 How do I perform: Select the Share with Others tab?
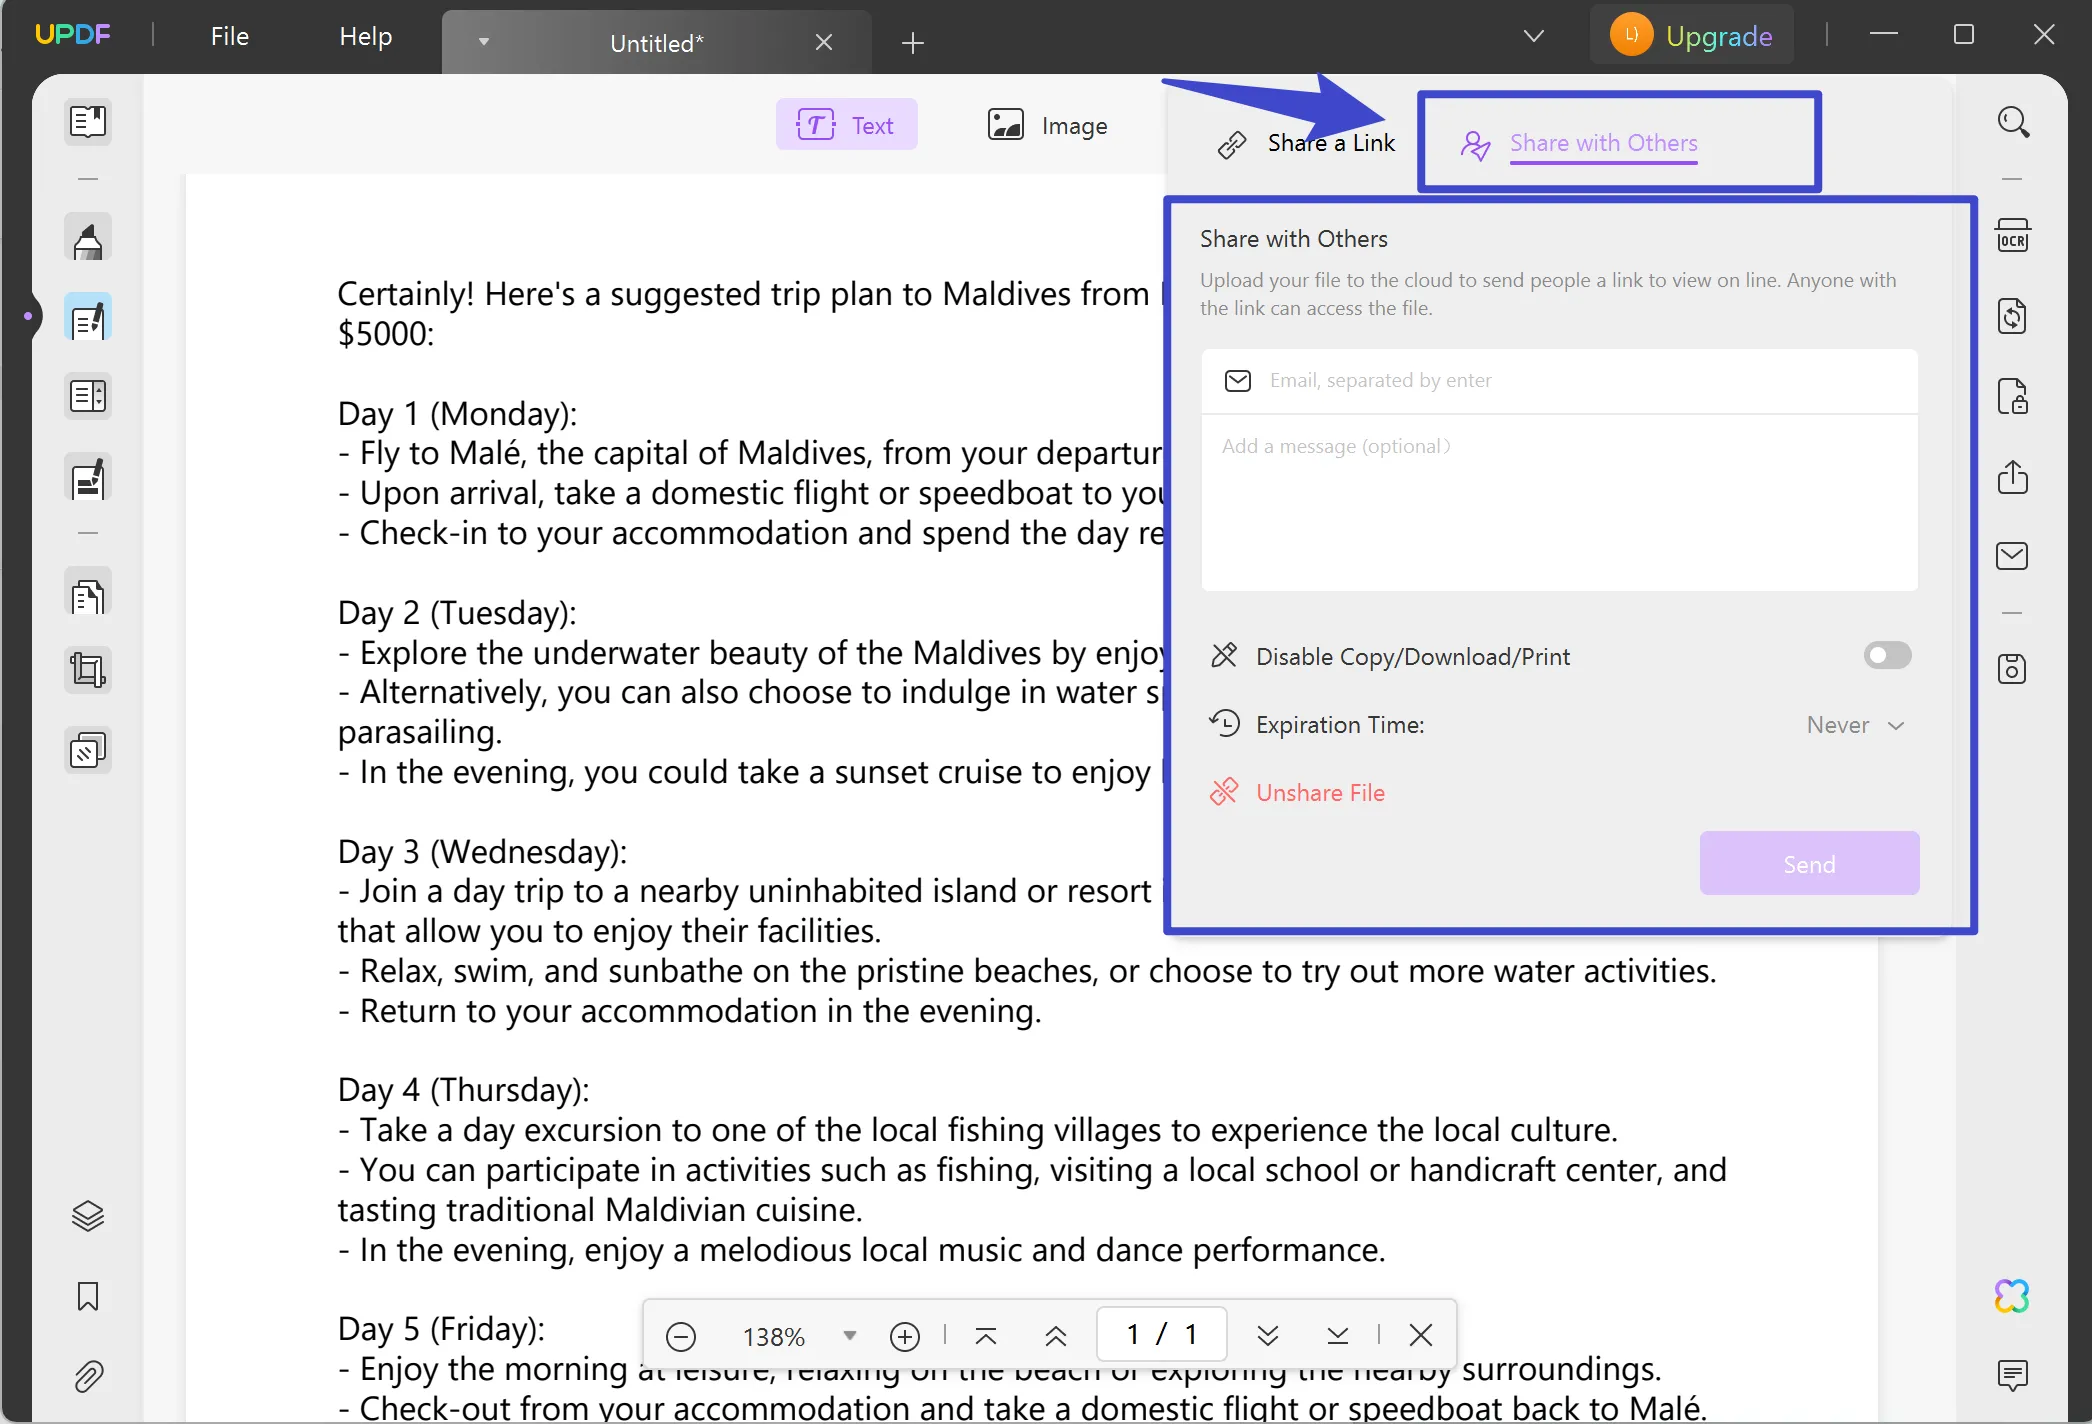1603,141
